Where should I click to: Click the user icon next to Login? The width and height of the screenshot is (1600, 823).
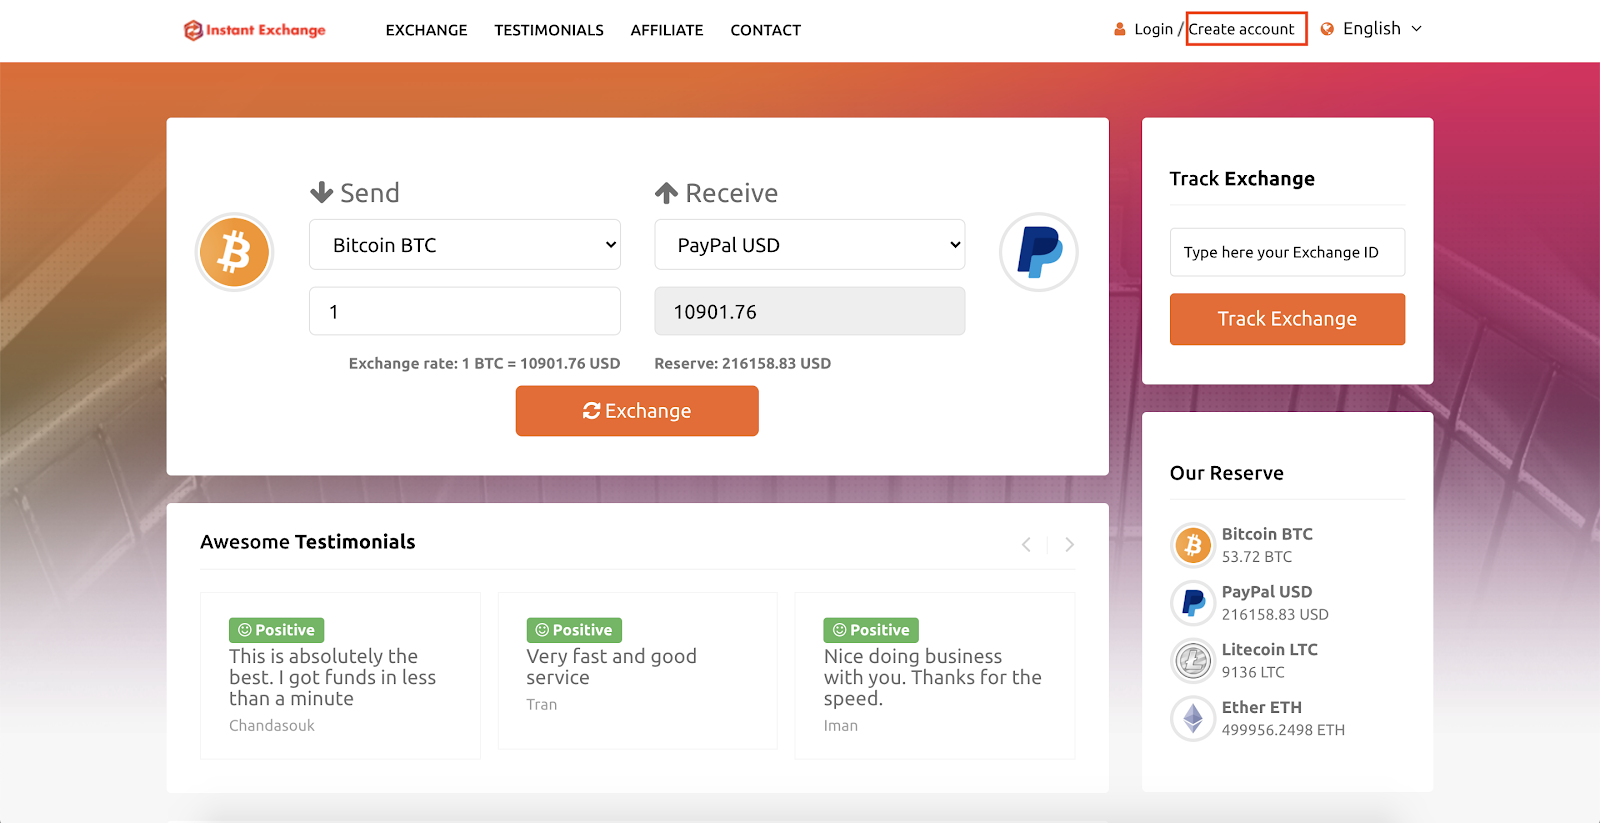(x=1120, y=29)
